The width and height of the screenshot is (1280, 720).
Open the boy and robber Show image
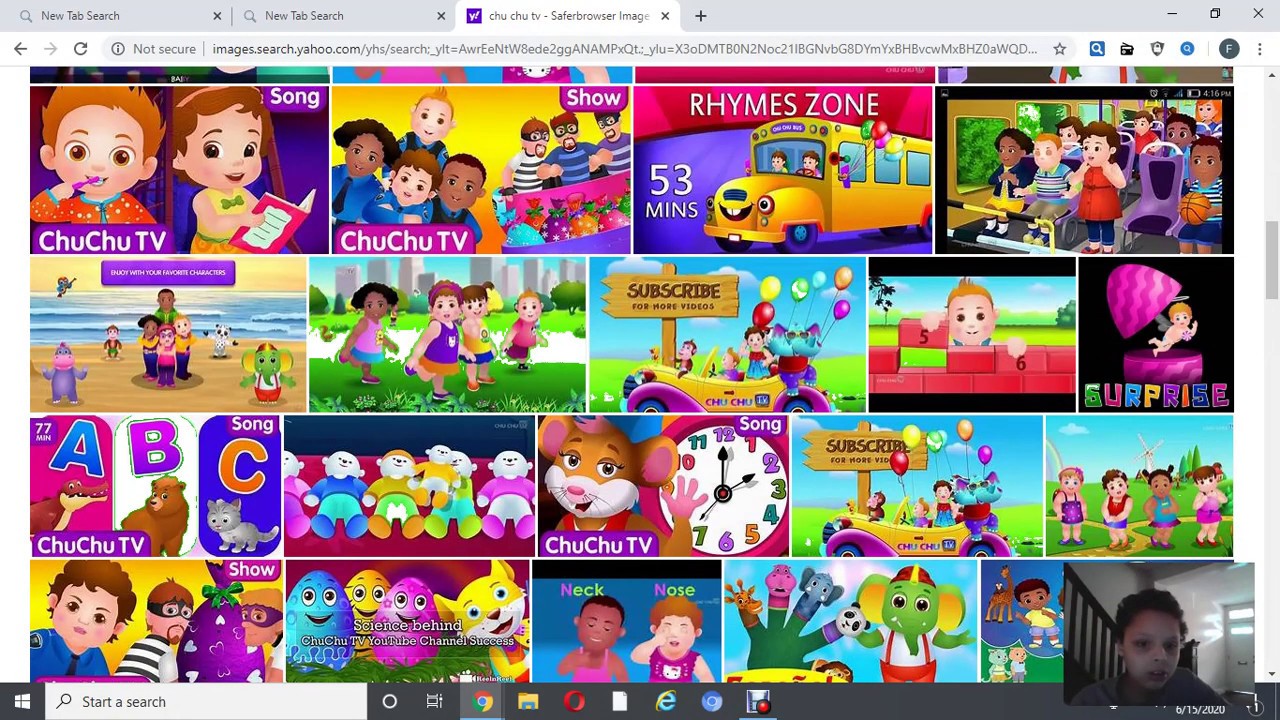coord(156,621)
